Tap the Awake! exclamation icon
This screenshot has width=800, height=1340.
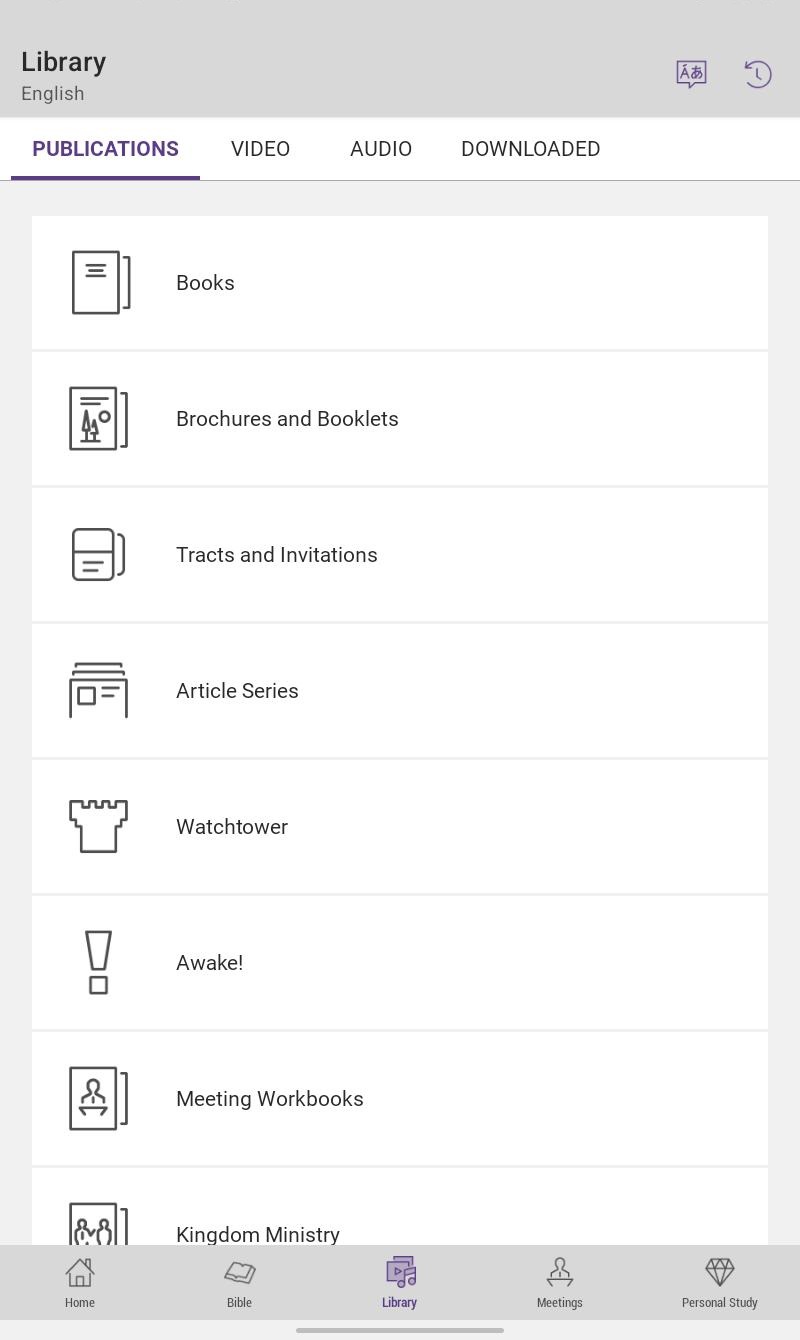[x=98, y=962]
